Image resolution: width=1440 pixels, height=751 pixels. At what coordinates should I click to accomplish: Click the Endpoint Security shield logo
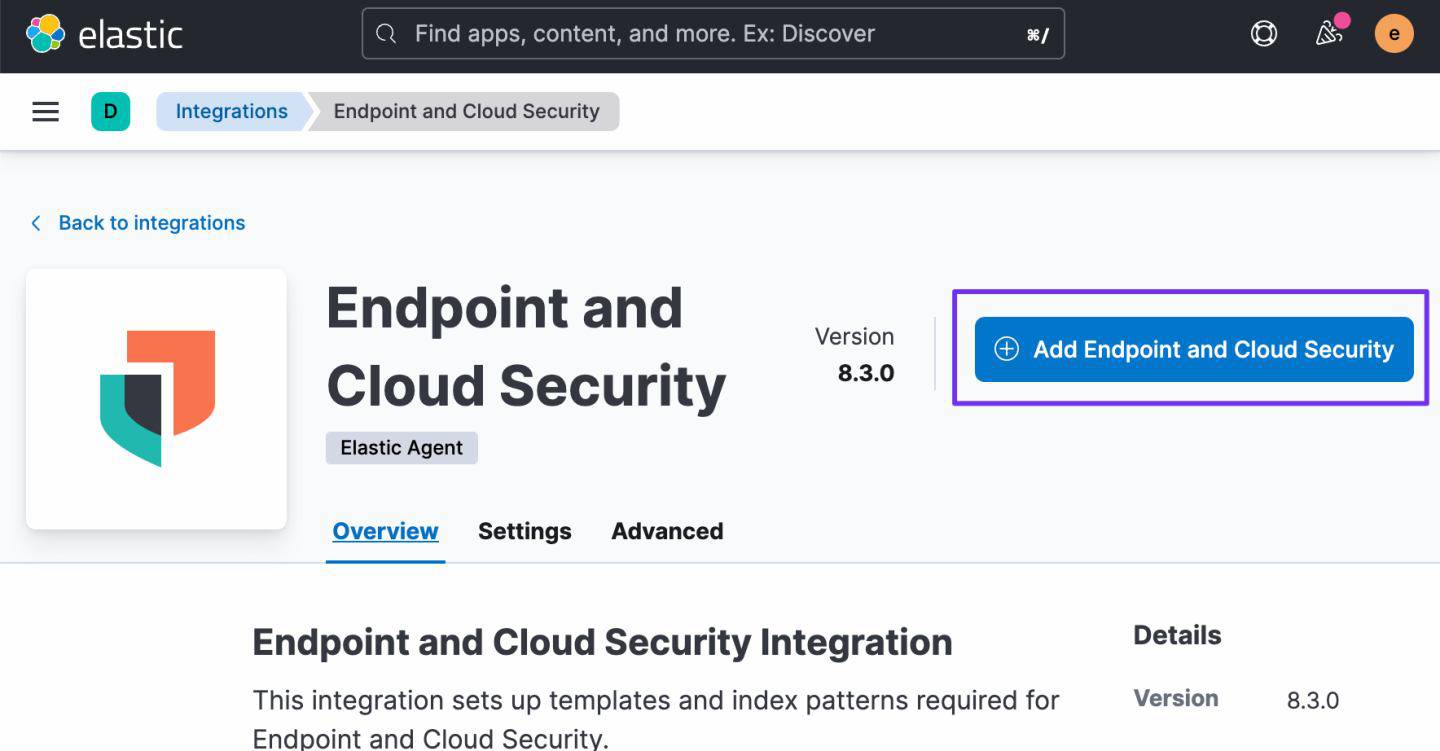(x=157, y=398)
